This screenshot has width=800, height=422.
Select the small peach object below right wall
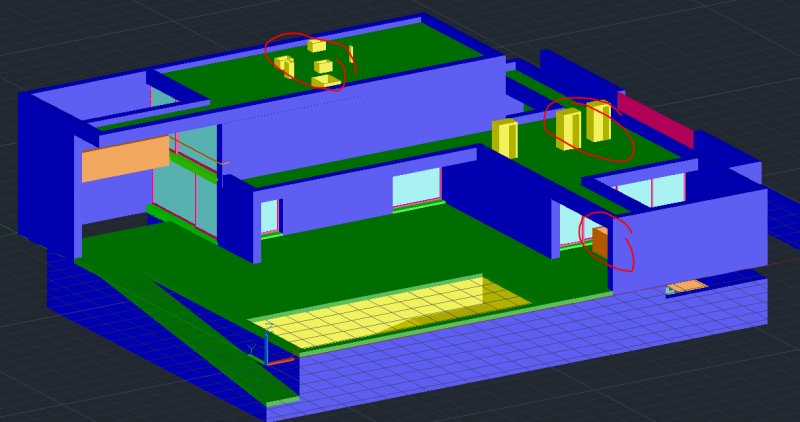[688, 286]
